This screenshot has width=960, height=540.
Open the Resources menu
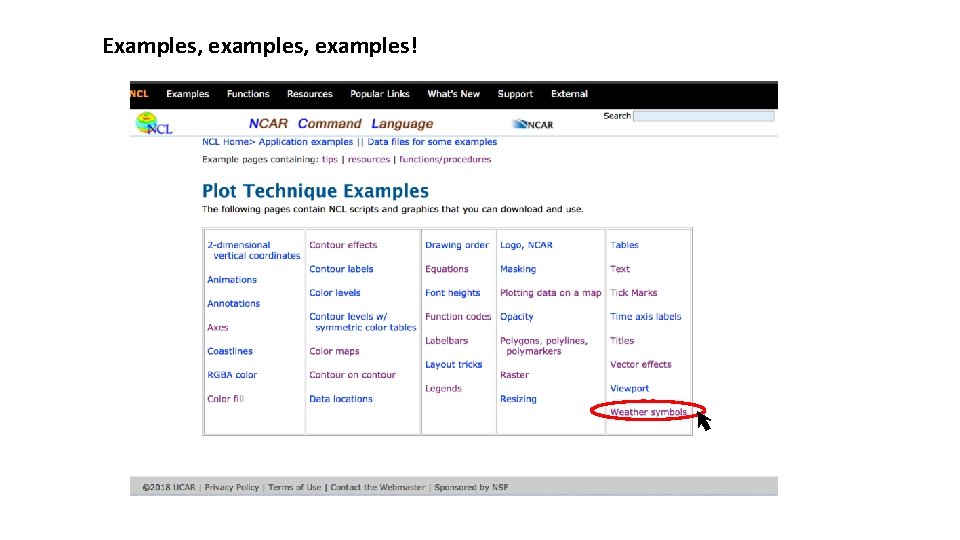click(x=310, y=94)
